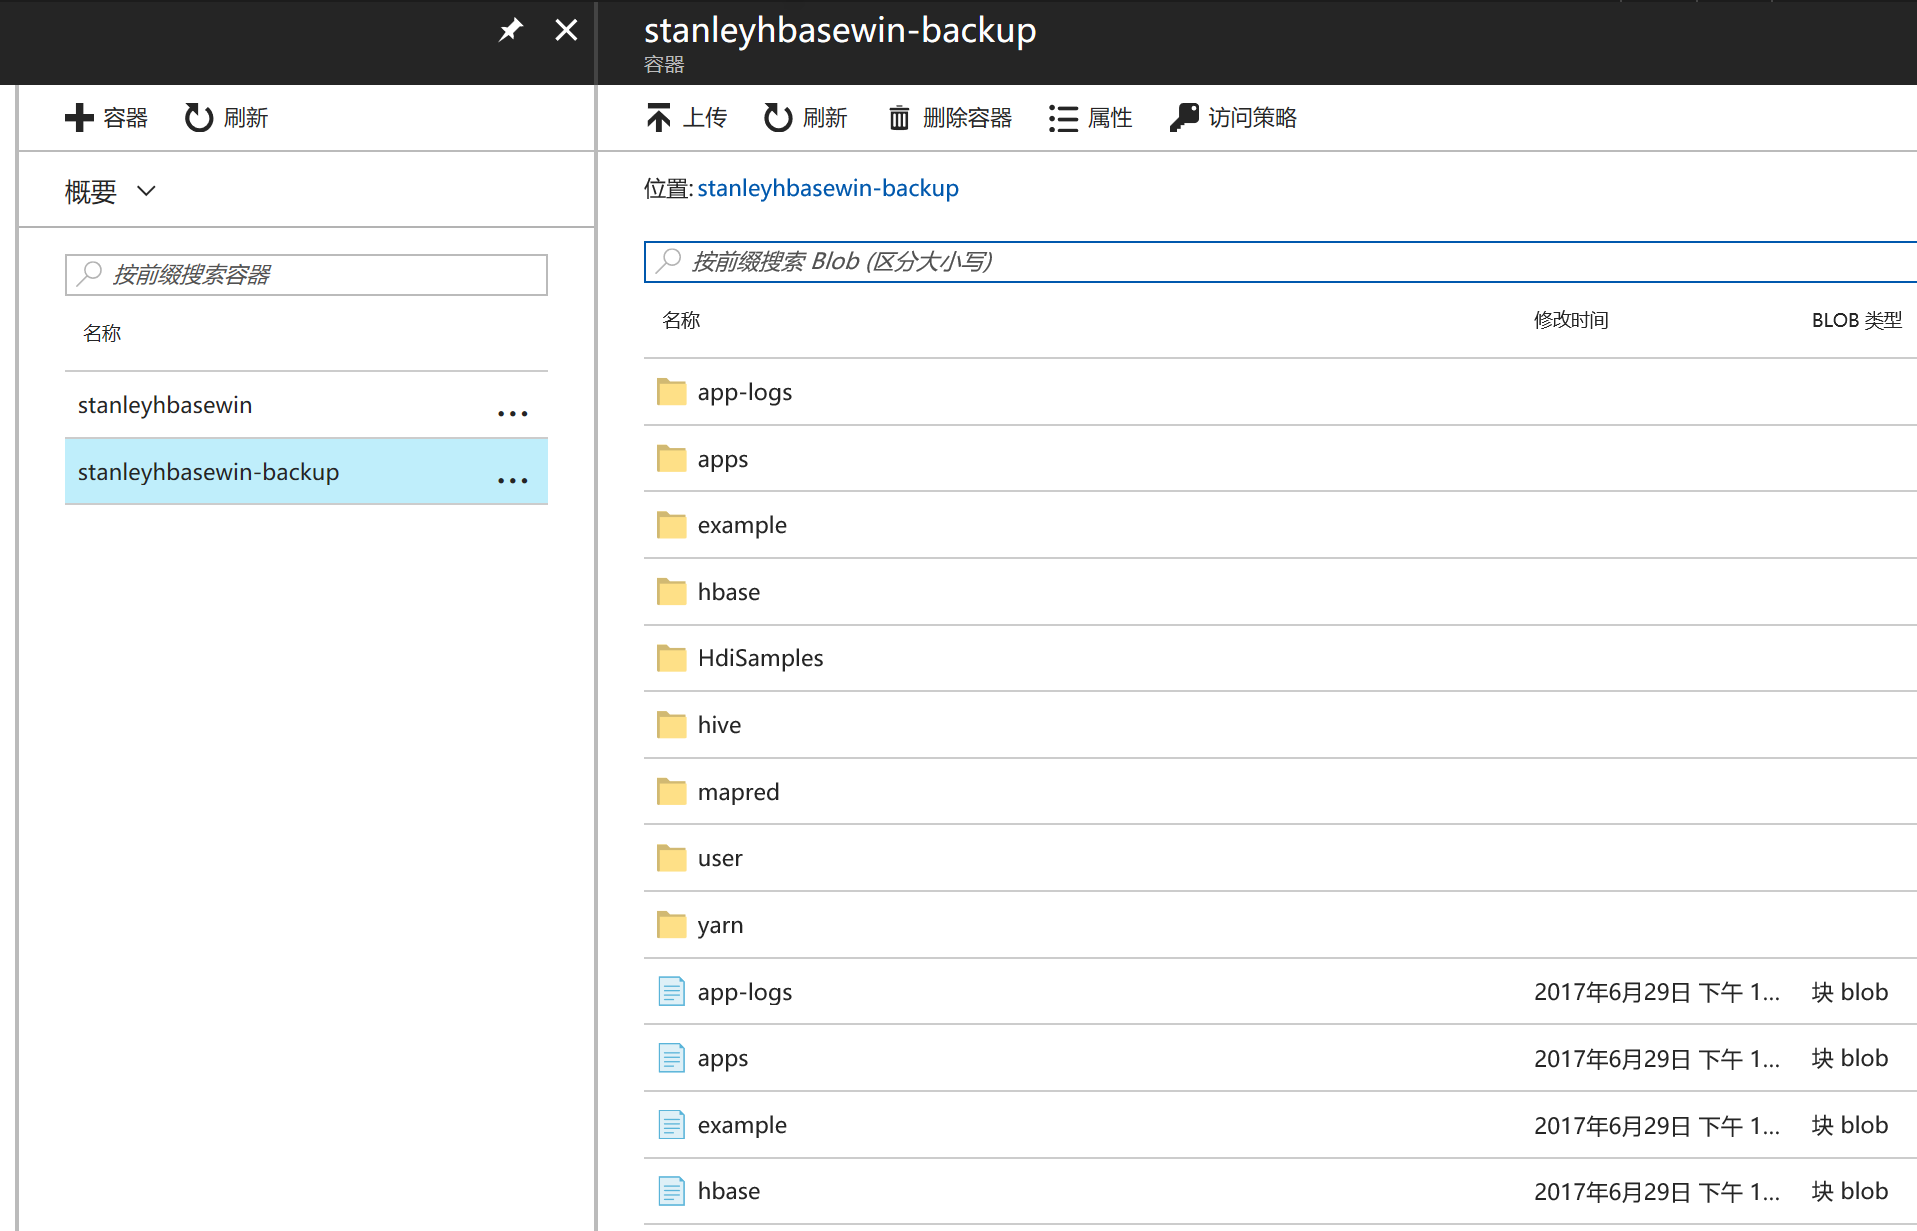This screenshot has height=1231, width=1917.
Task: Create a new container using + 容器
Action: coord(106,117)
